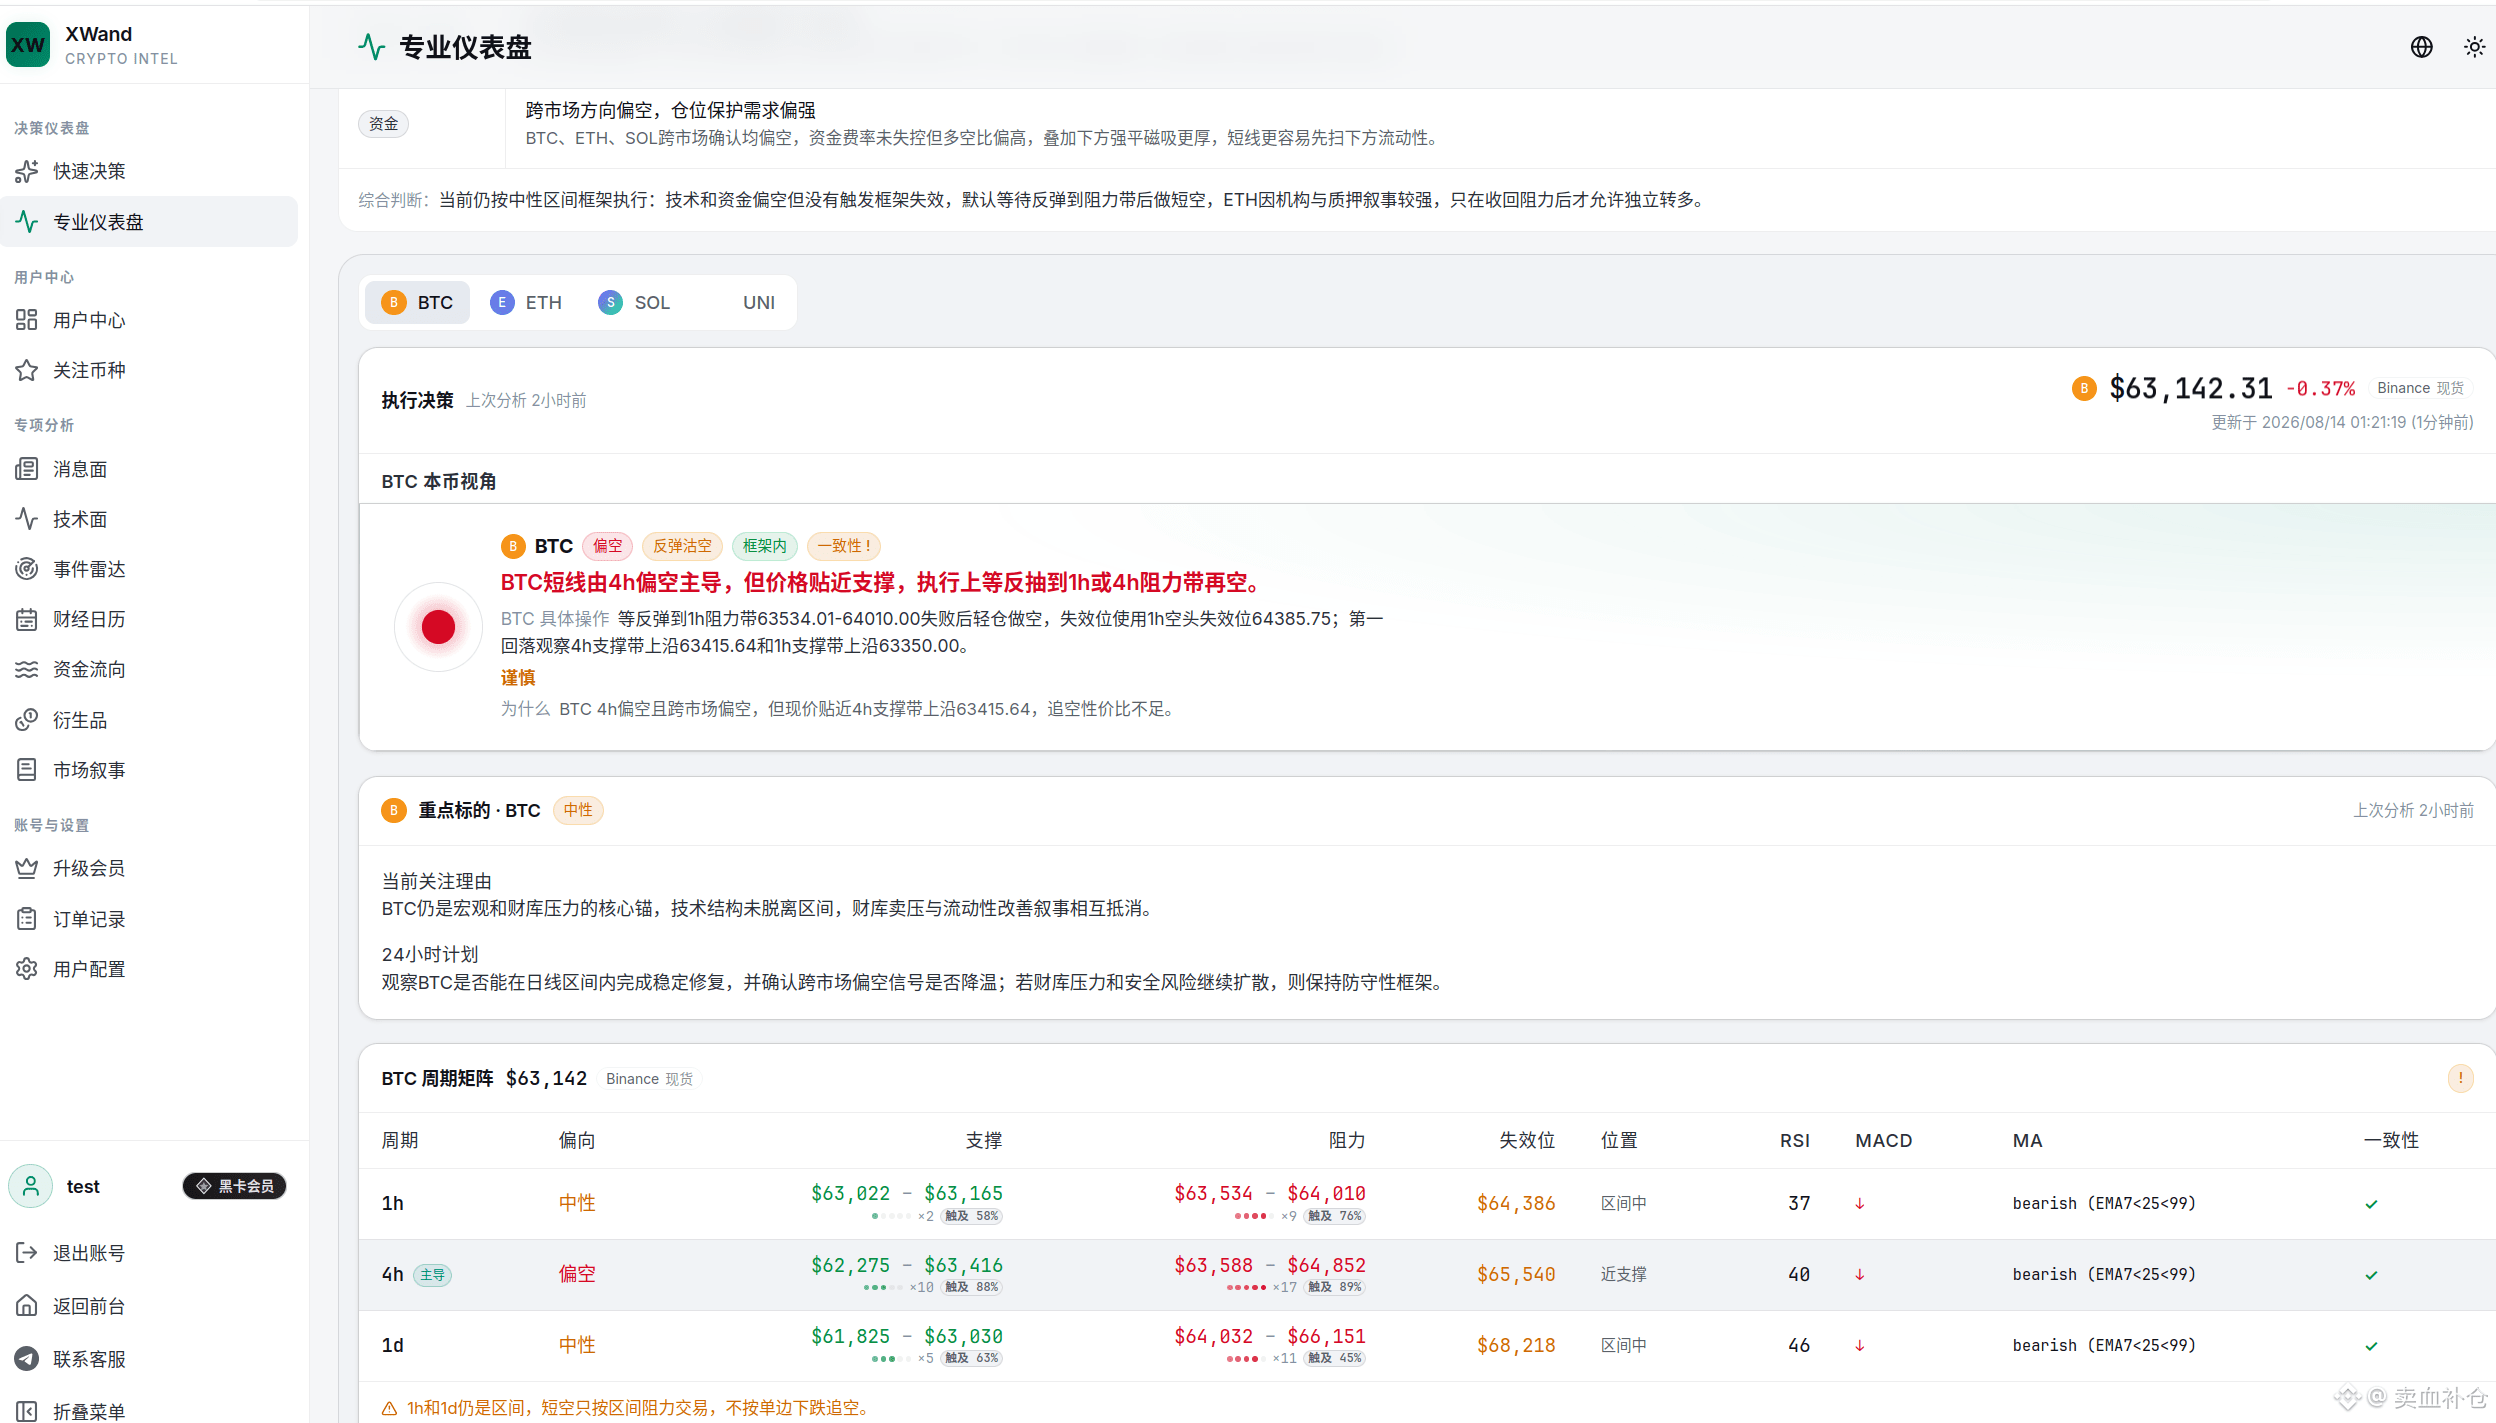The image size is (2496, 1423).
Task: Click 1d support range $61,825 – $63,030
Action: (x=907, y=1336)
